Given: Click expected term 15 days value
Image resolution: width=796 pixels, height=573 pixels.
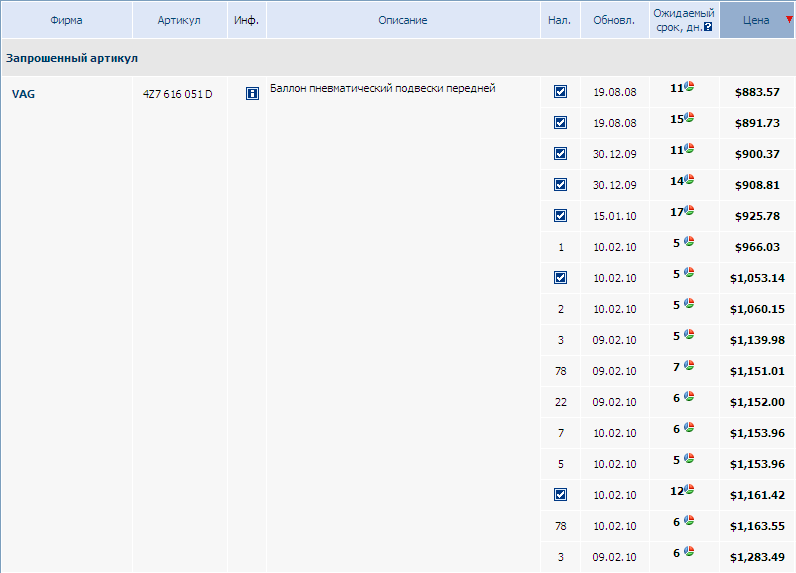Looking at the screenshot, I should coord(677,119).
